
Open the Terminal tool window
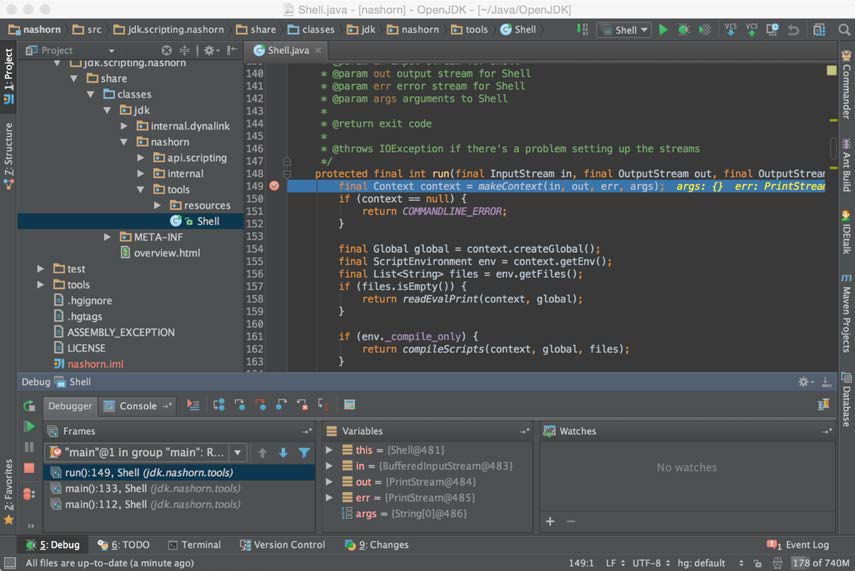(x=194, y=545)
